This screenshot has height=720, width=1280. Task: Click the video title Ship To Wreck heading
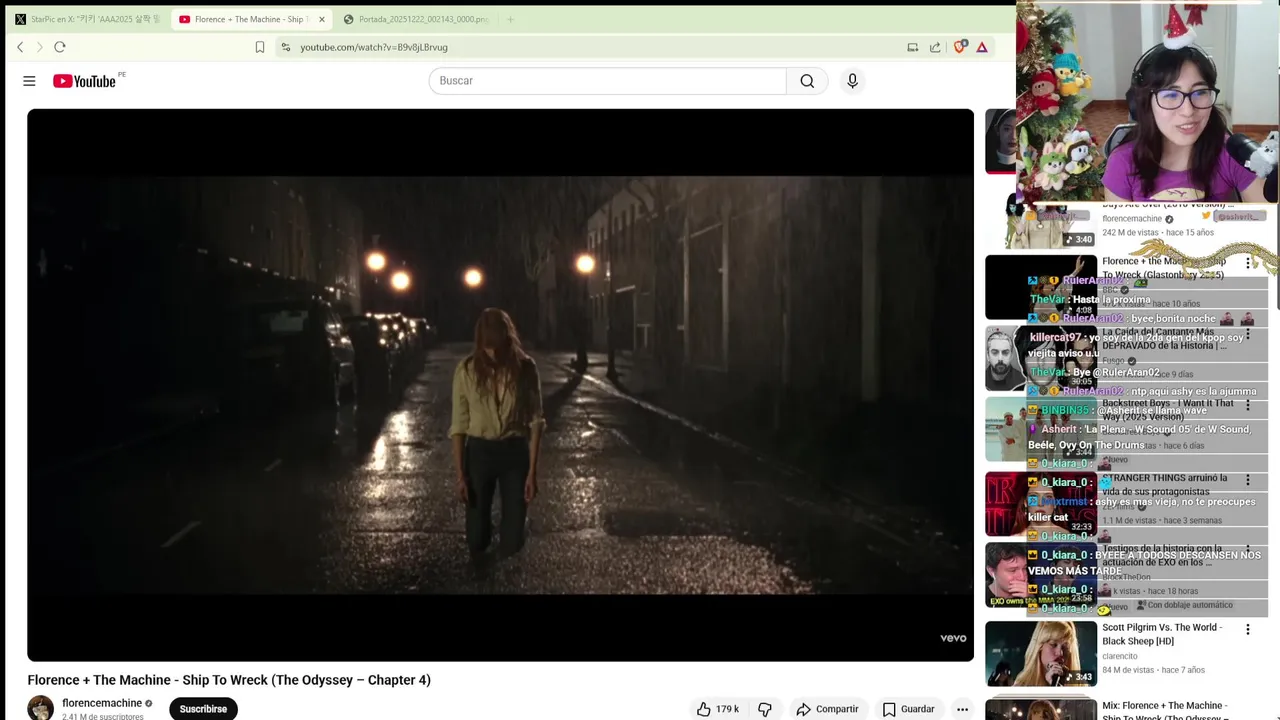pos(229,680)
